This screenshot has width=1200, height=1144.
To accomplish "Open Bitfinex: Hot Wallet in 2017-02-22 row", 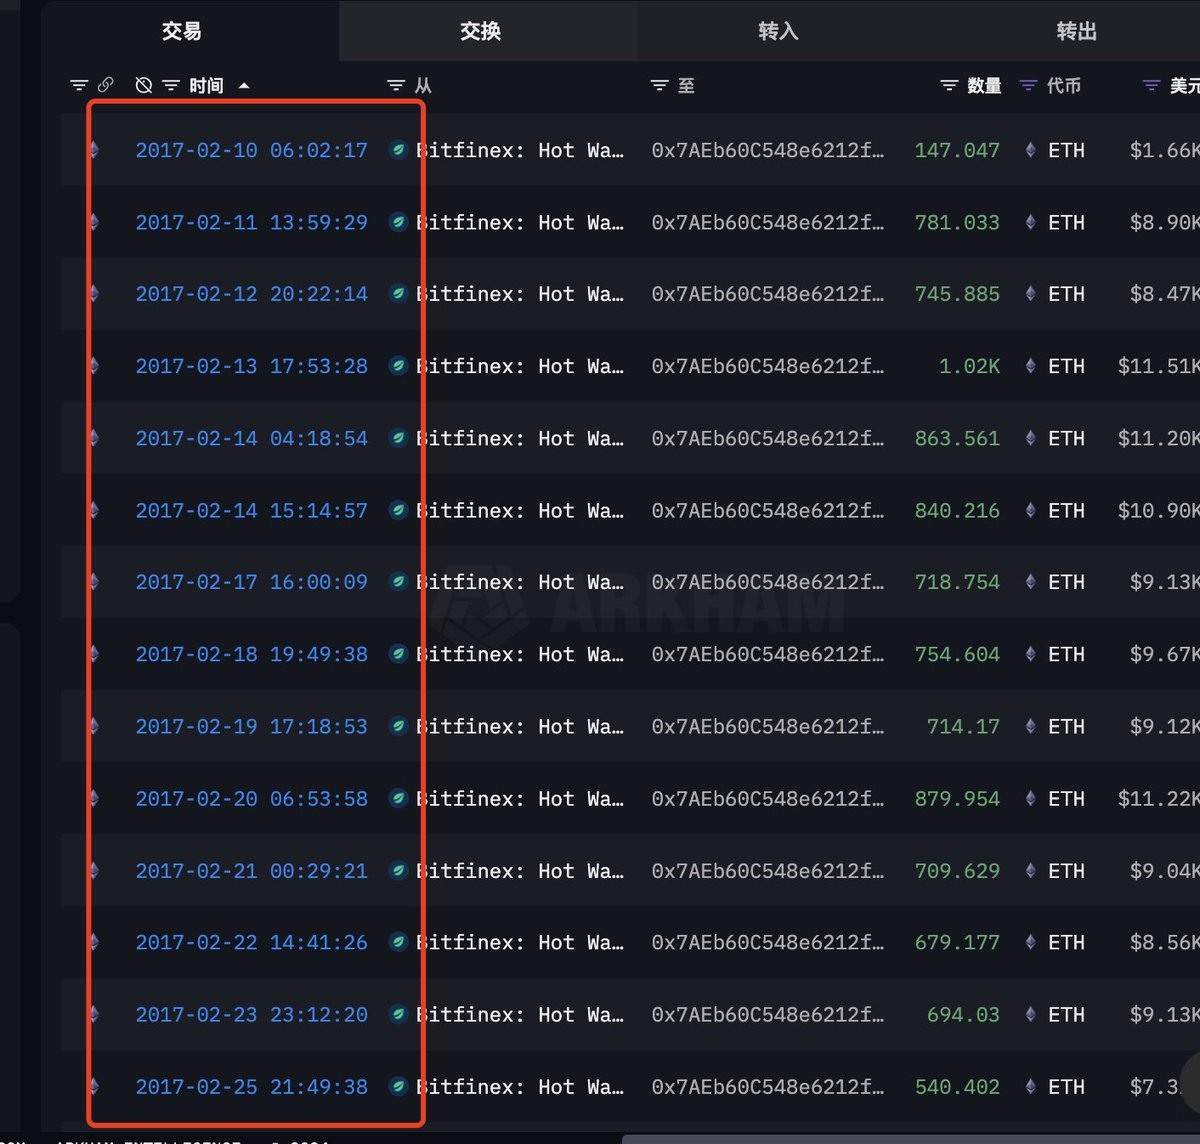I will click(520, 943).
